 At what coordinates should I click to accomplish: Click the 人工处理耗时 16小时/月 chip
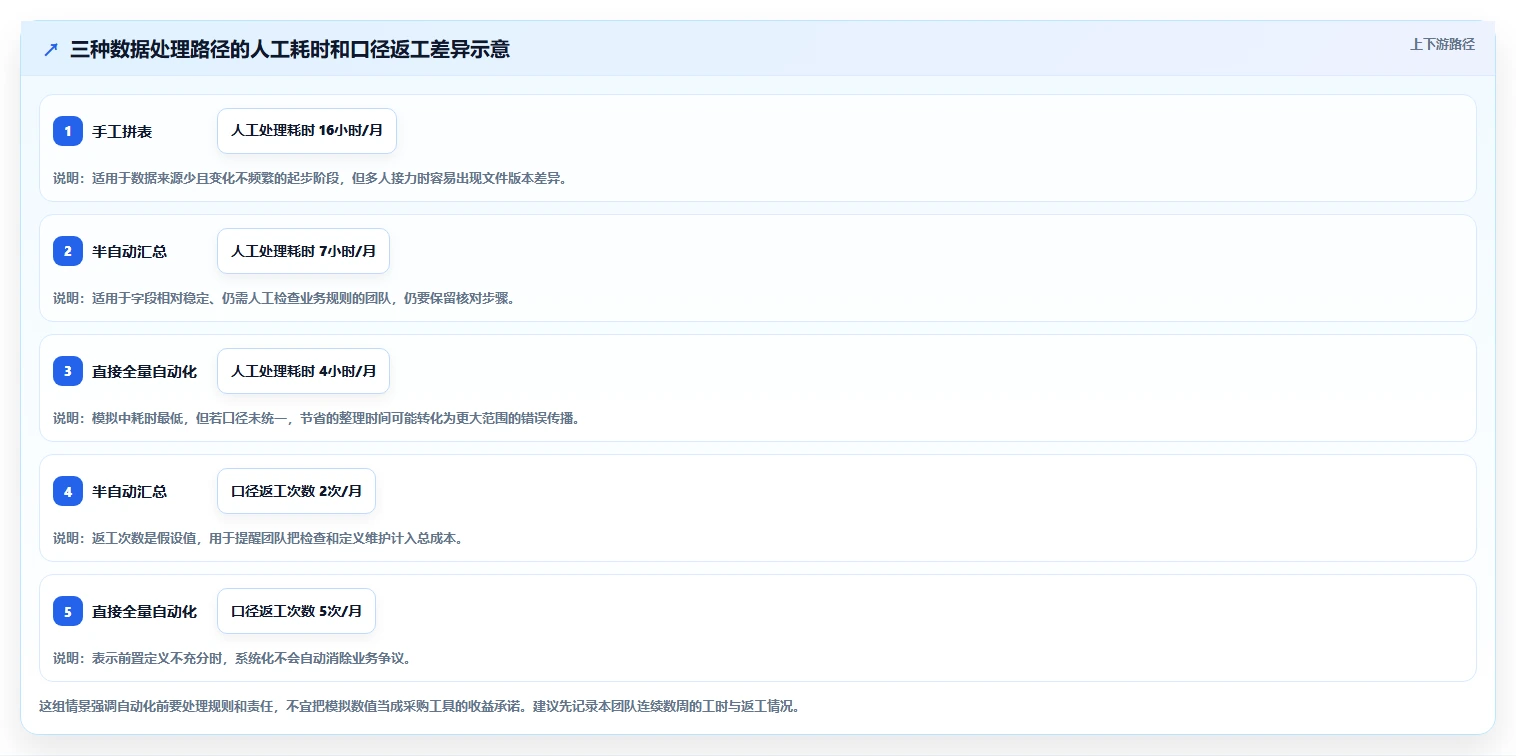point(307,131)
